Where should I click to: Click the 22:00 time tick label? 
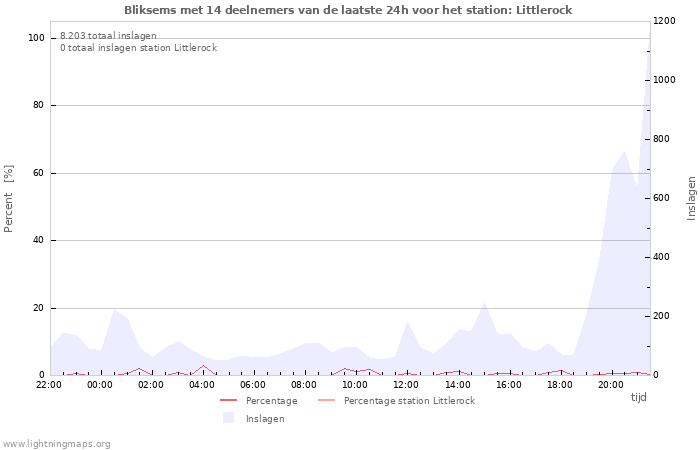coord(49,384)
